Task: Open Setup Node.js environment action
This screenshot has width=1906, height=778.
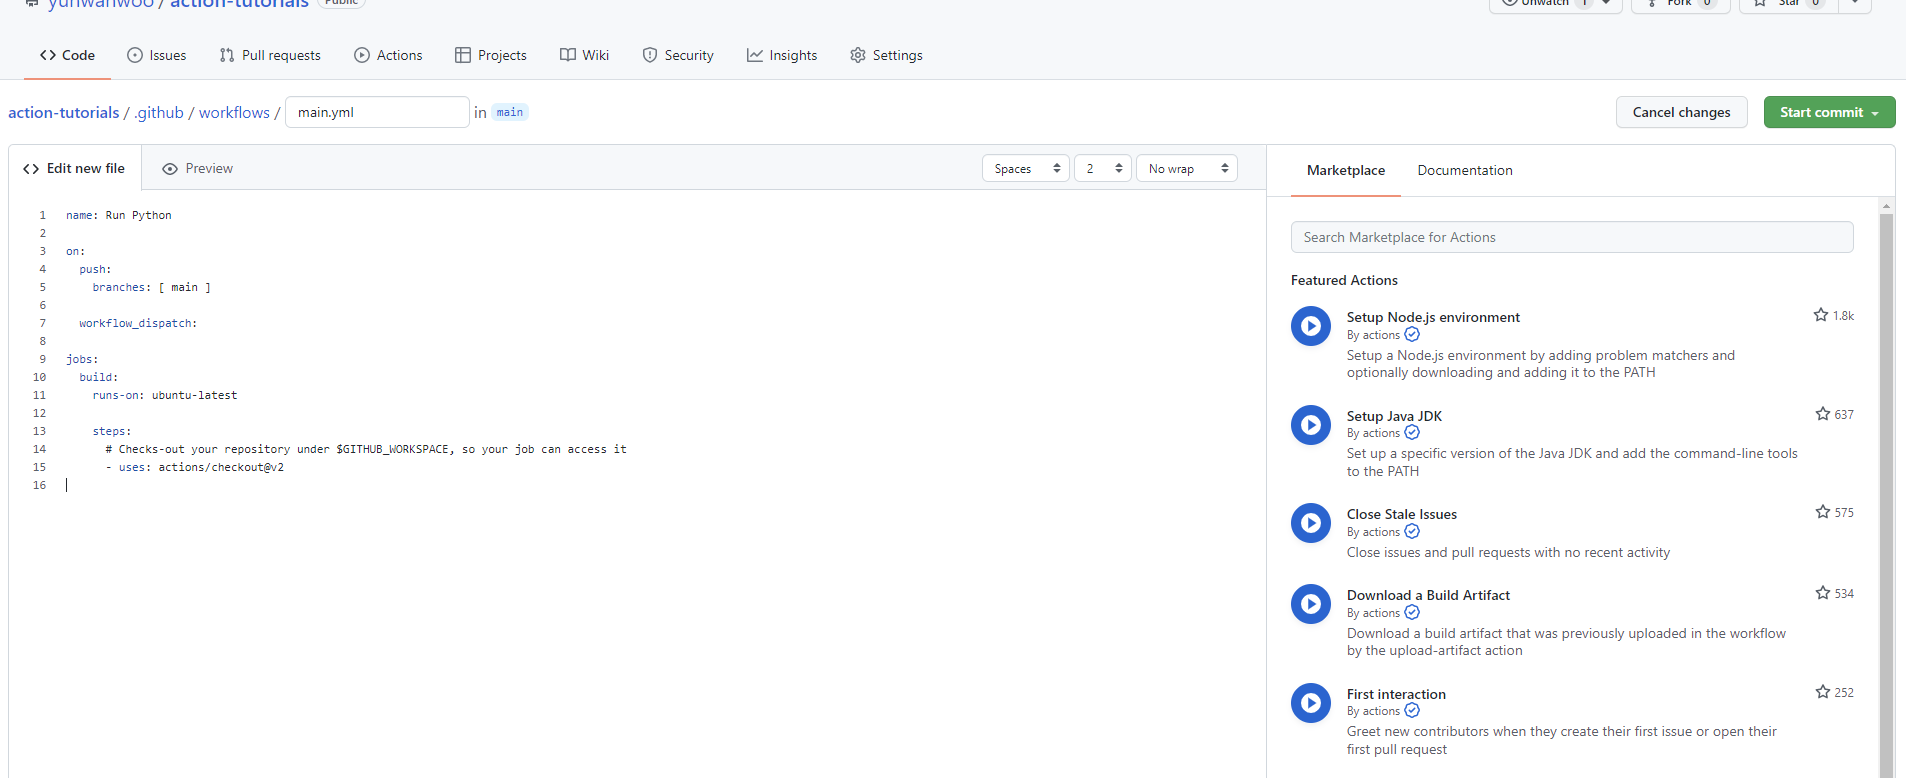Action: pos(1433,317)
